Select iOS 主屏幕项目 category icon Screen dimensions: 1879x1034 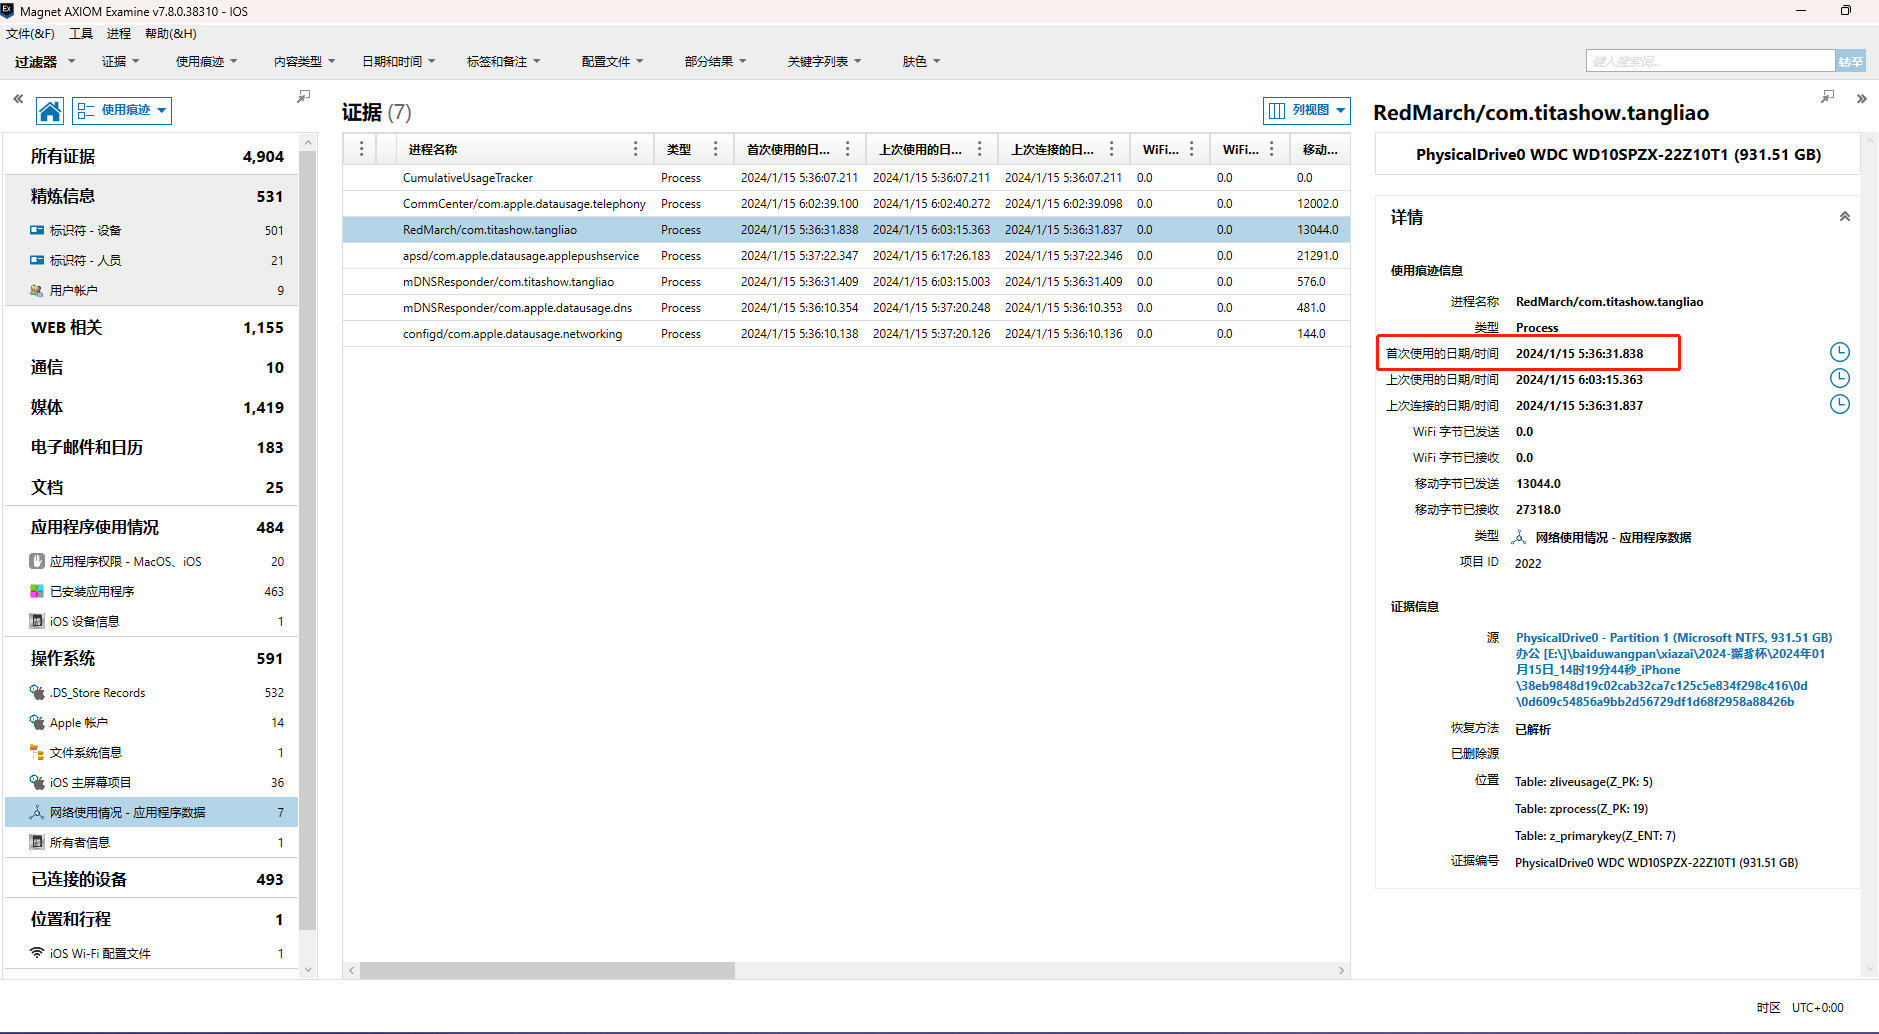pos(37,782)
